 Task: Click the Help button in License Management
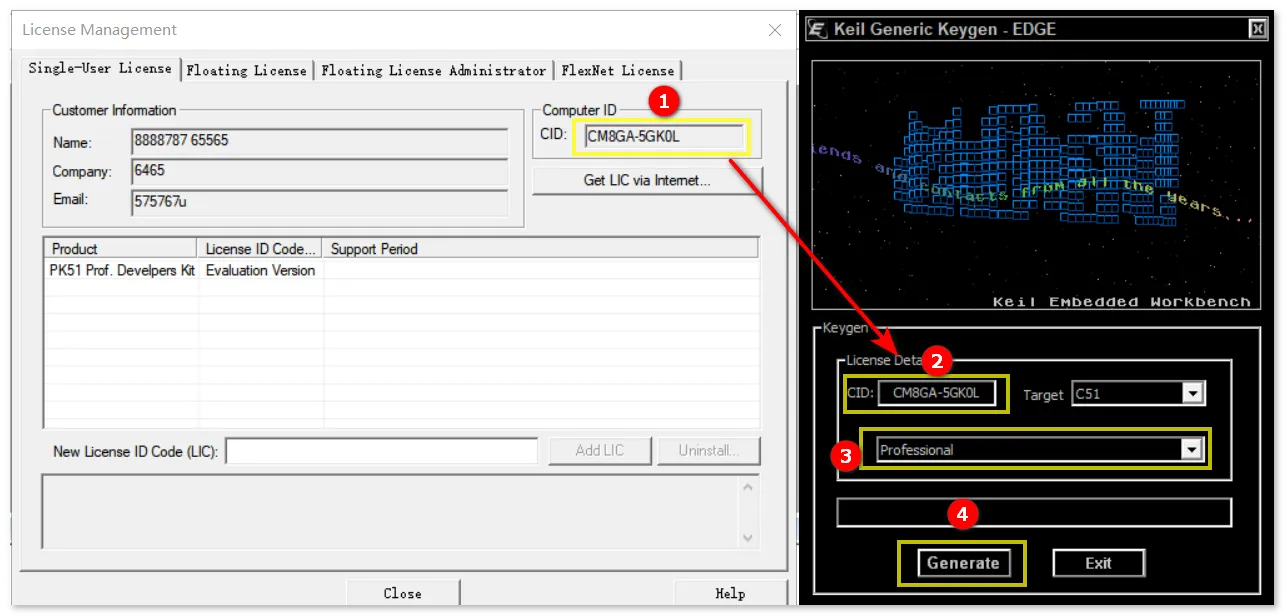730,593
